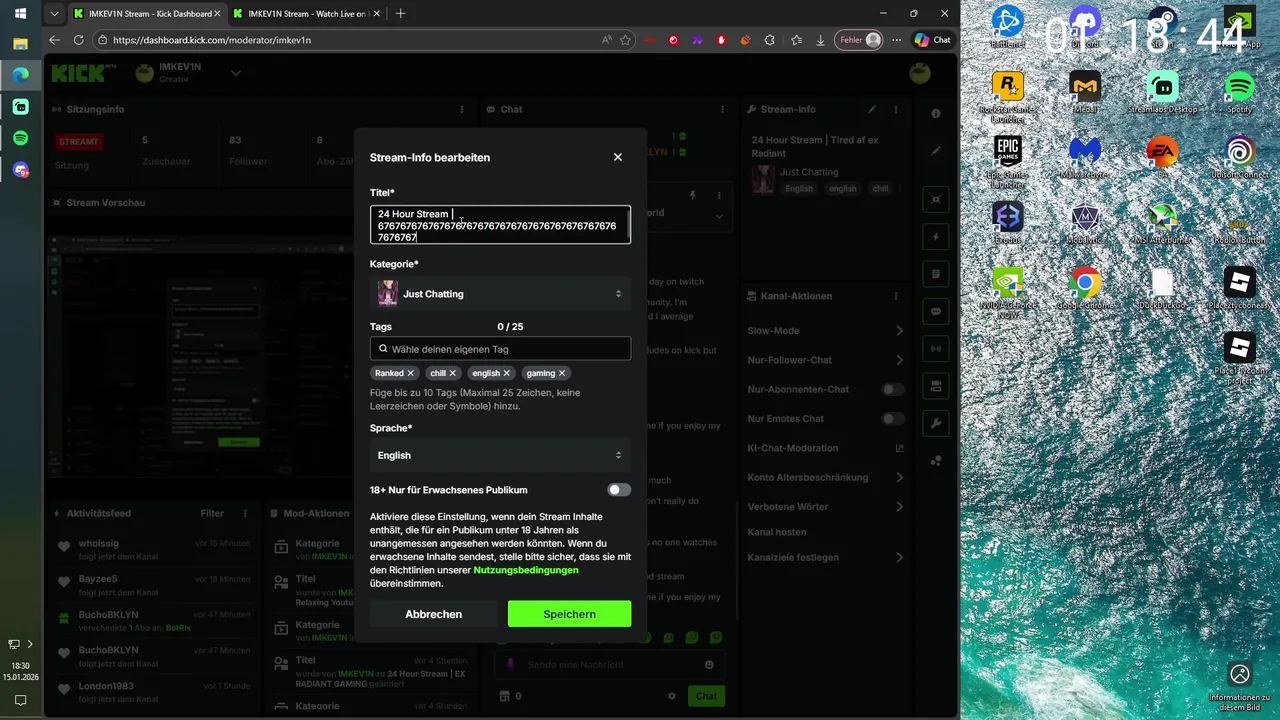Open browser settings three-dots menu
The image size is (1280, 720).
897,40
